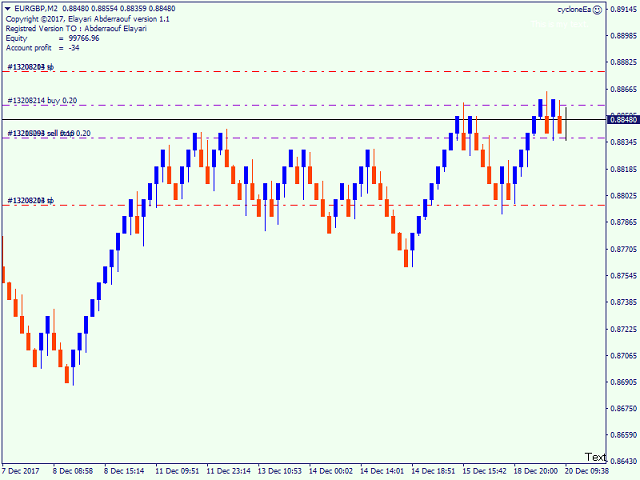Select the purple dashed sell 0.20 order line
Image resolution: width=640 pixels, height=480 pixels.
click(x=304, y=138)
